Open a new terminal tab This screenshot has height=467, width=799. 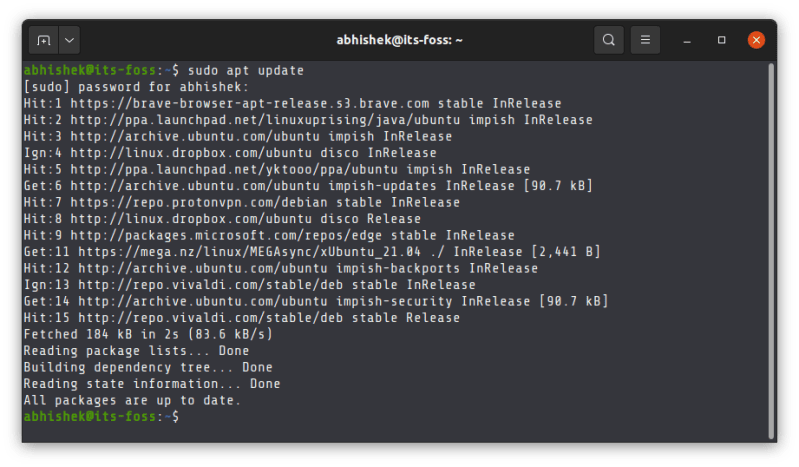coord(43,41)
